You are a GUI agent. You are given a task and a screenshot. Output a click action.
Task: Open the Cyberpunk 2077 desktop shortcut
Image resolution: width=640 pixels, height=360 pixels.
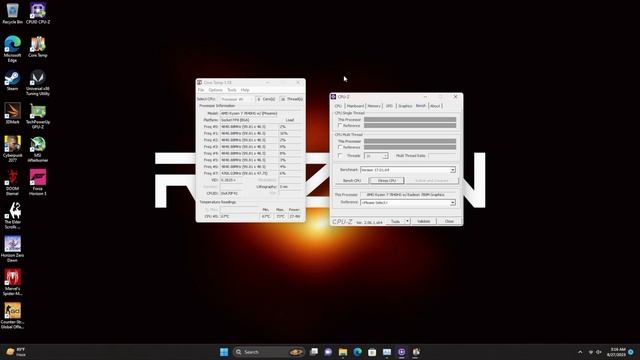coord(12,149)
